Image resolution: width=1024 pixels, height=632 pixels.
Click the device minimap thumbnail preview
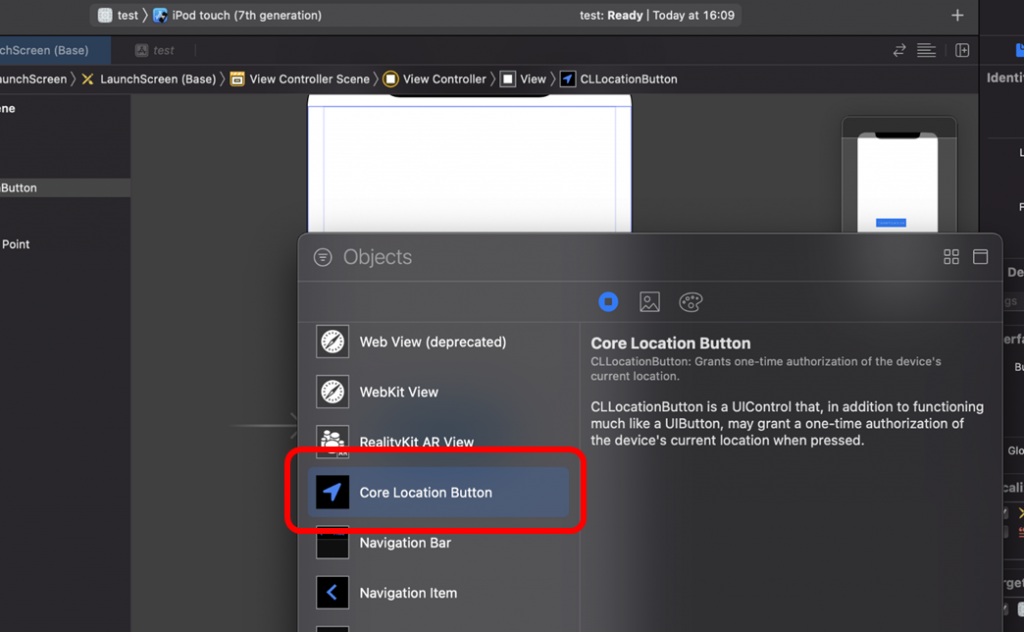[899, 175]
